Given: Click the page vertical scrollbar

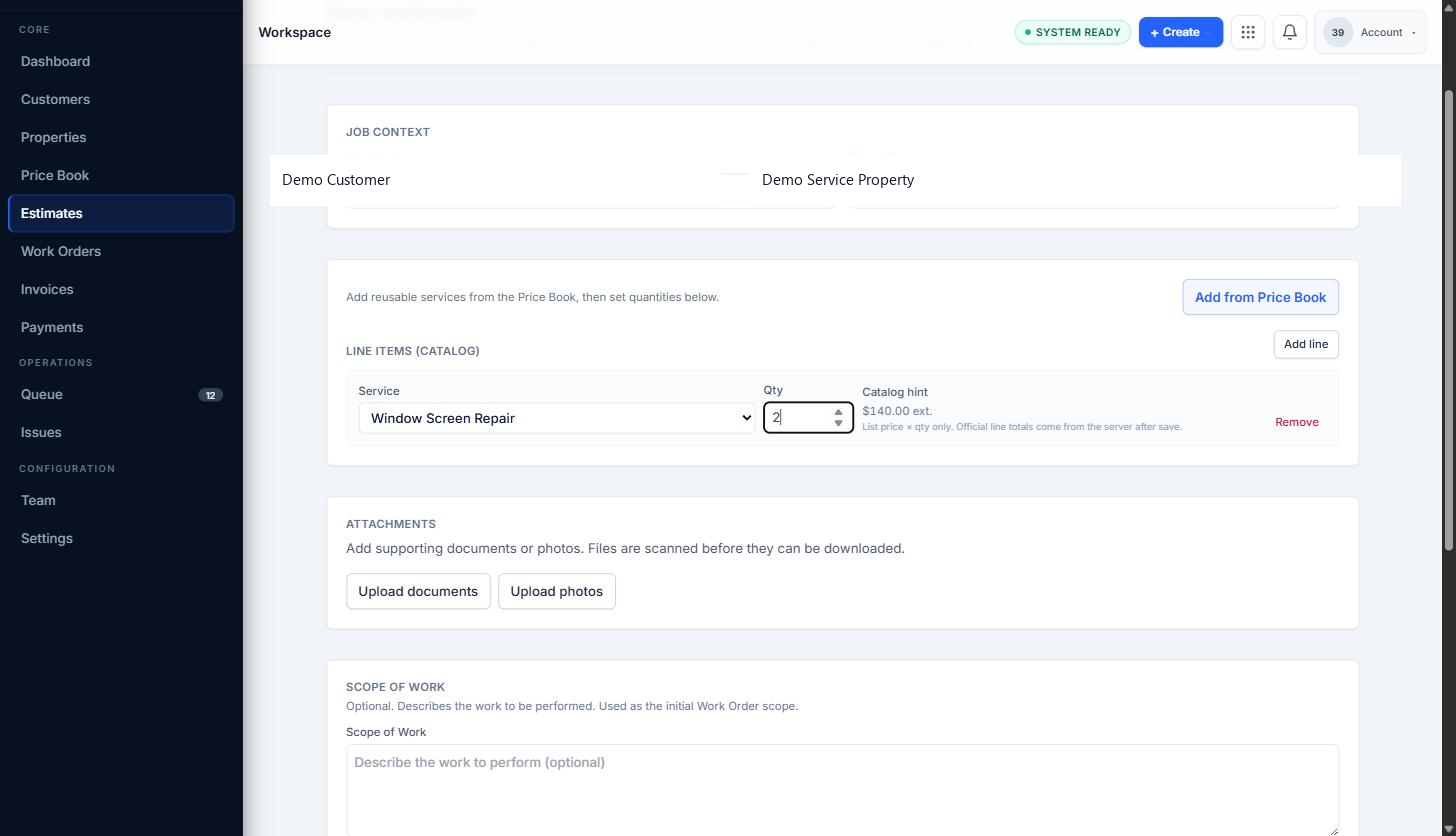Looking at the screenshot, I should (x=1450, y=320).
